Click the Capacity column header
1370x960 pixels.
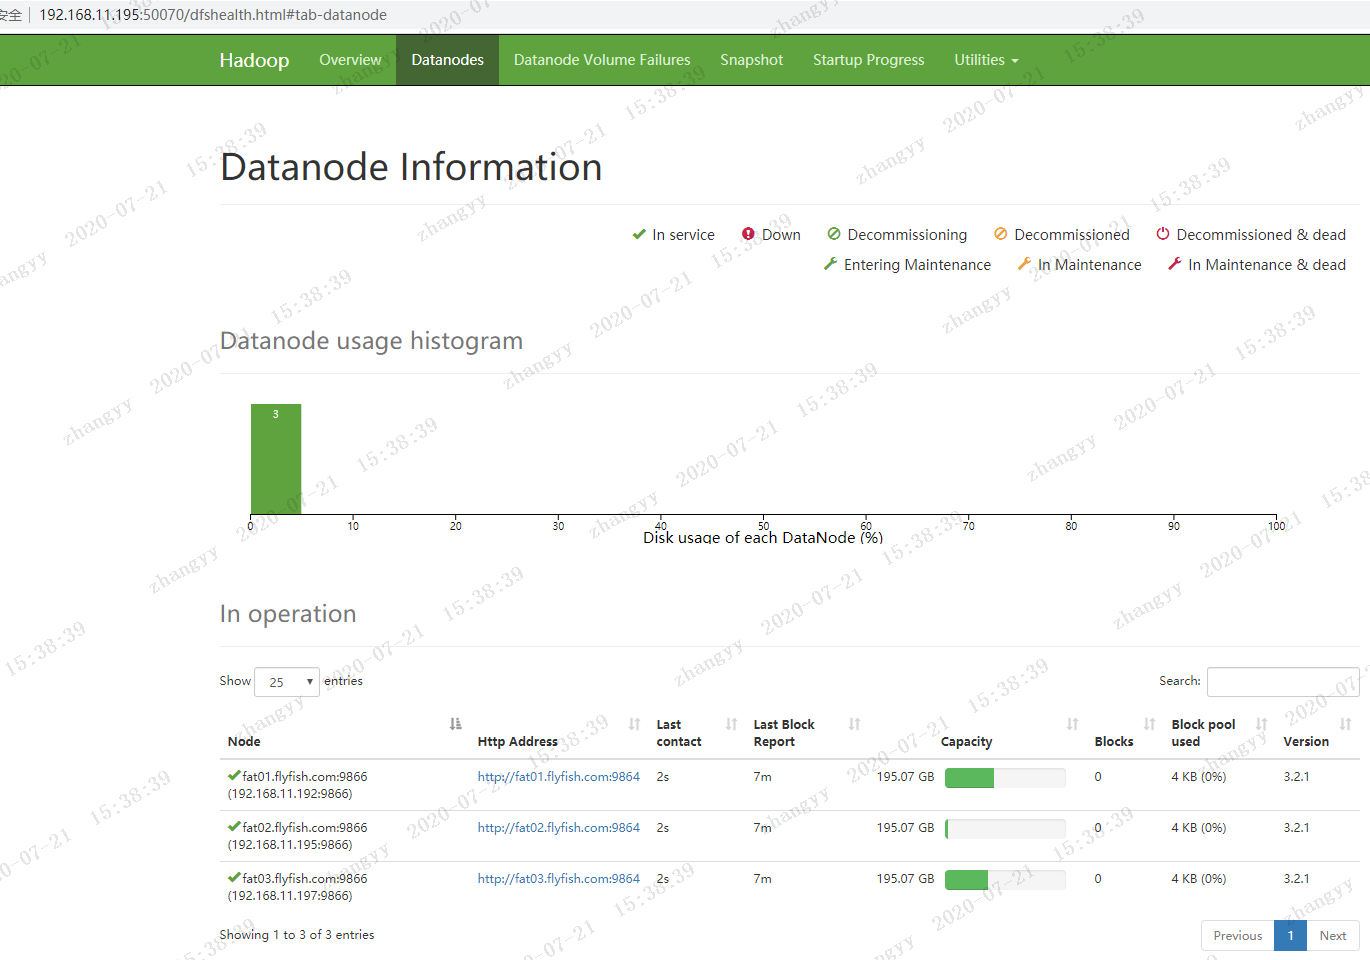point(967,742)
